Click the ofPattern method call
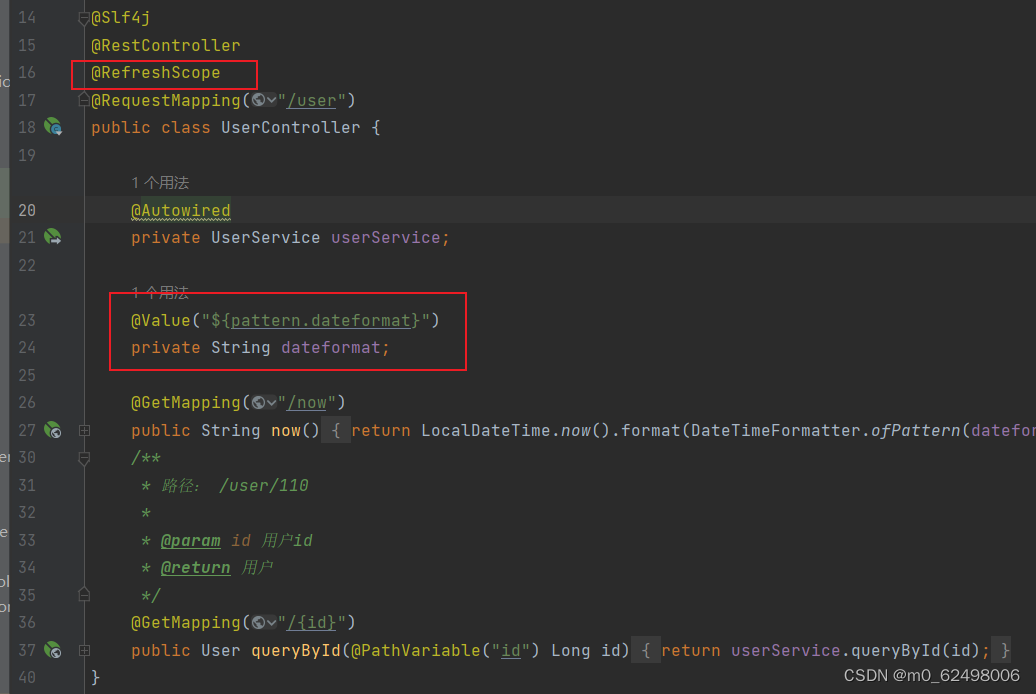The height and width of the screenshot is (694, 1036). coord(915,430)
